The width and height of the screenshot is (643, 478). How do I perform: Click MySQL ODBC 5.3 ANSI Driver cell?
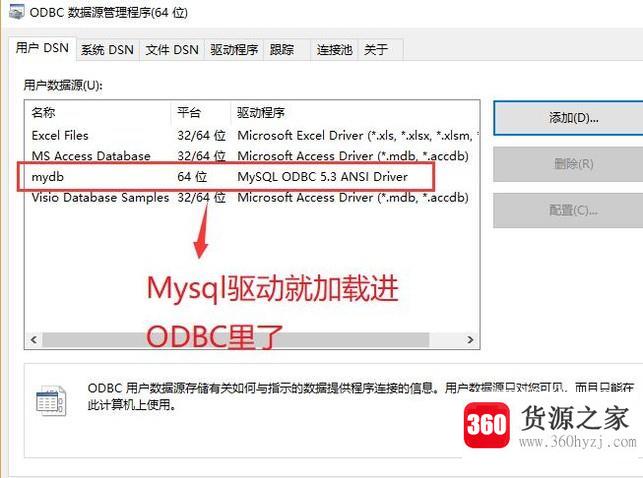point(322,177)
